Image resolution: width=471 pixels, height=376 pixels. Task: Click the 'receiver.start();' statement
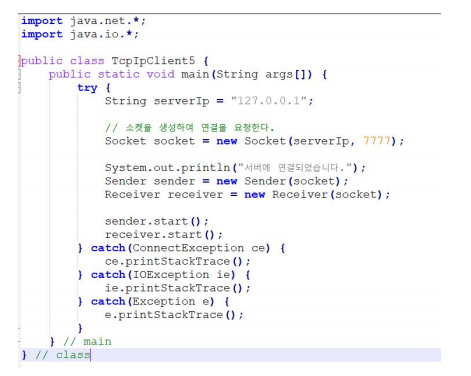click(x=164, y=235)
